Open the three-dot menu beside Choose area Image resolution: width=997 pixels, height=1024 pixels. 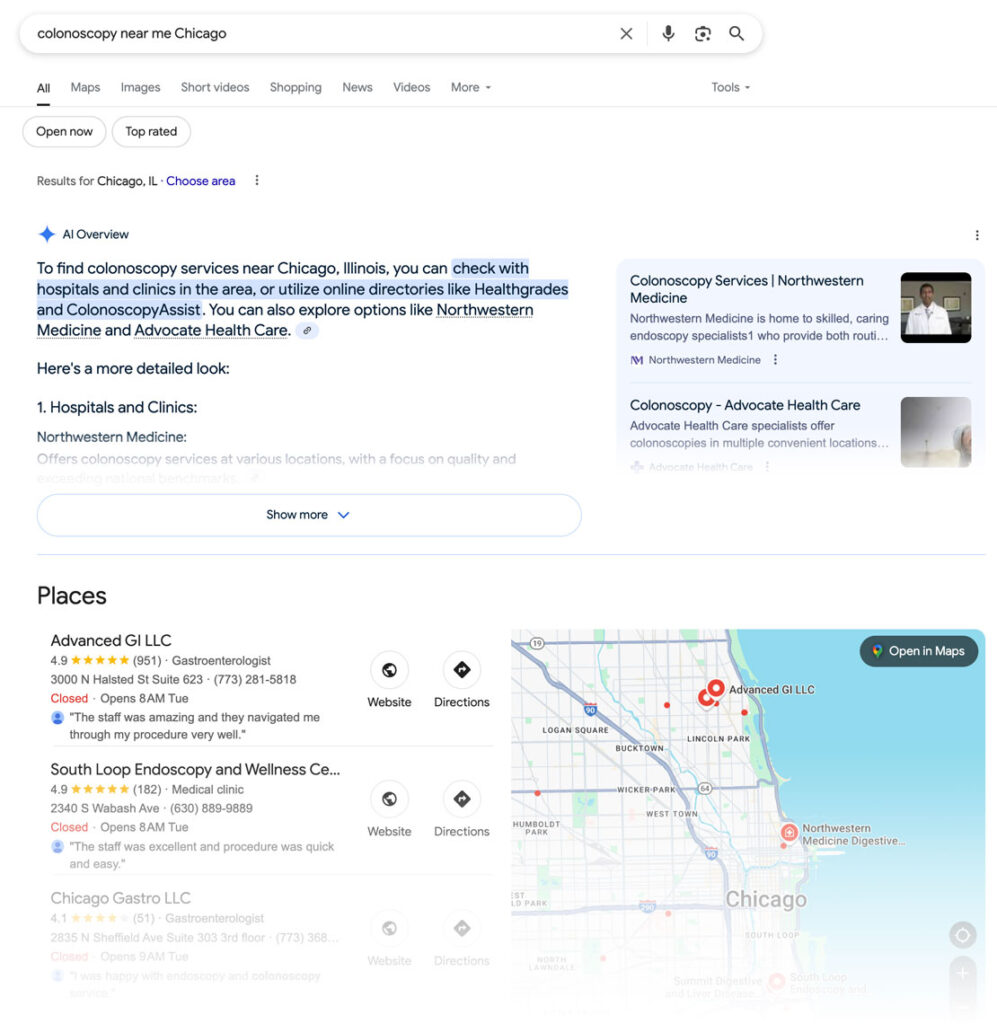coord(257,180)
